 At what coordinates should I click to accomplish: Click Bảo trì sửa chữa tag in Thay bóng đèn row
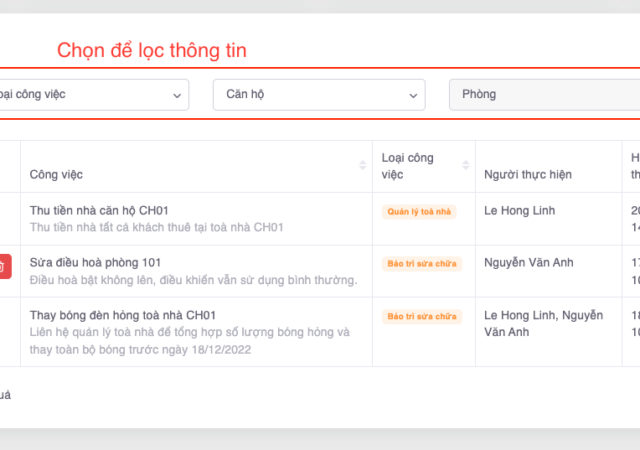421,317
